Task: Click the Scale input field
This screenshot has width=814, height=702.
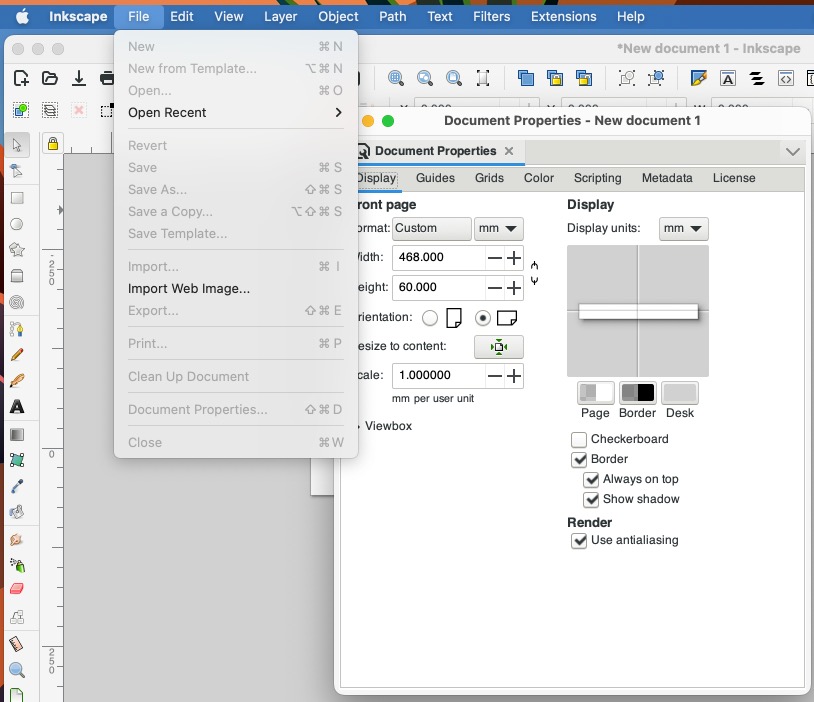Action: click(x=439, y=376)
